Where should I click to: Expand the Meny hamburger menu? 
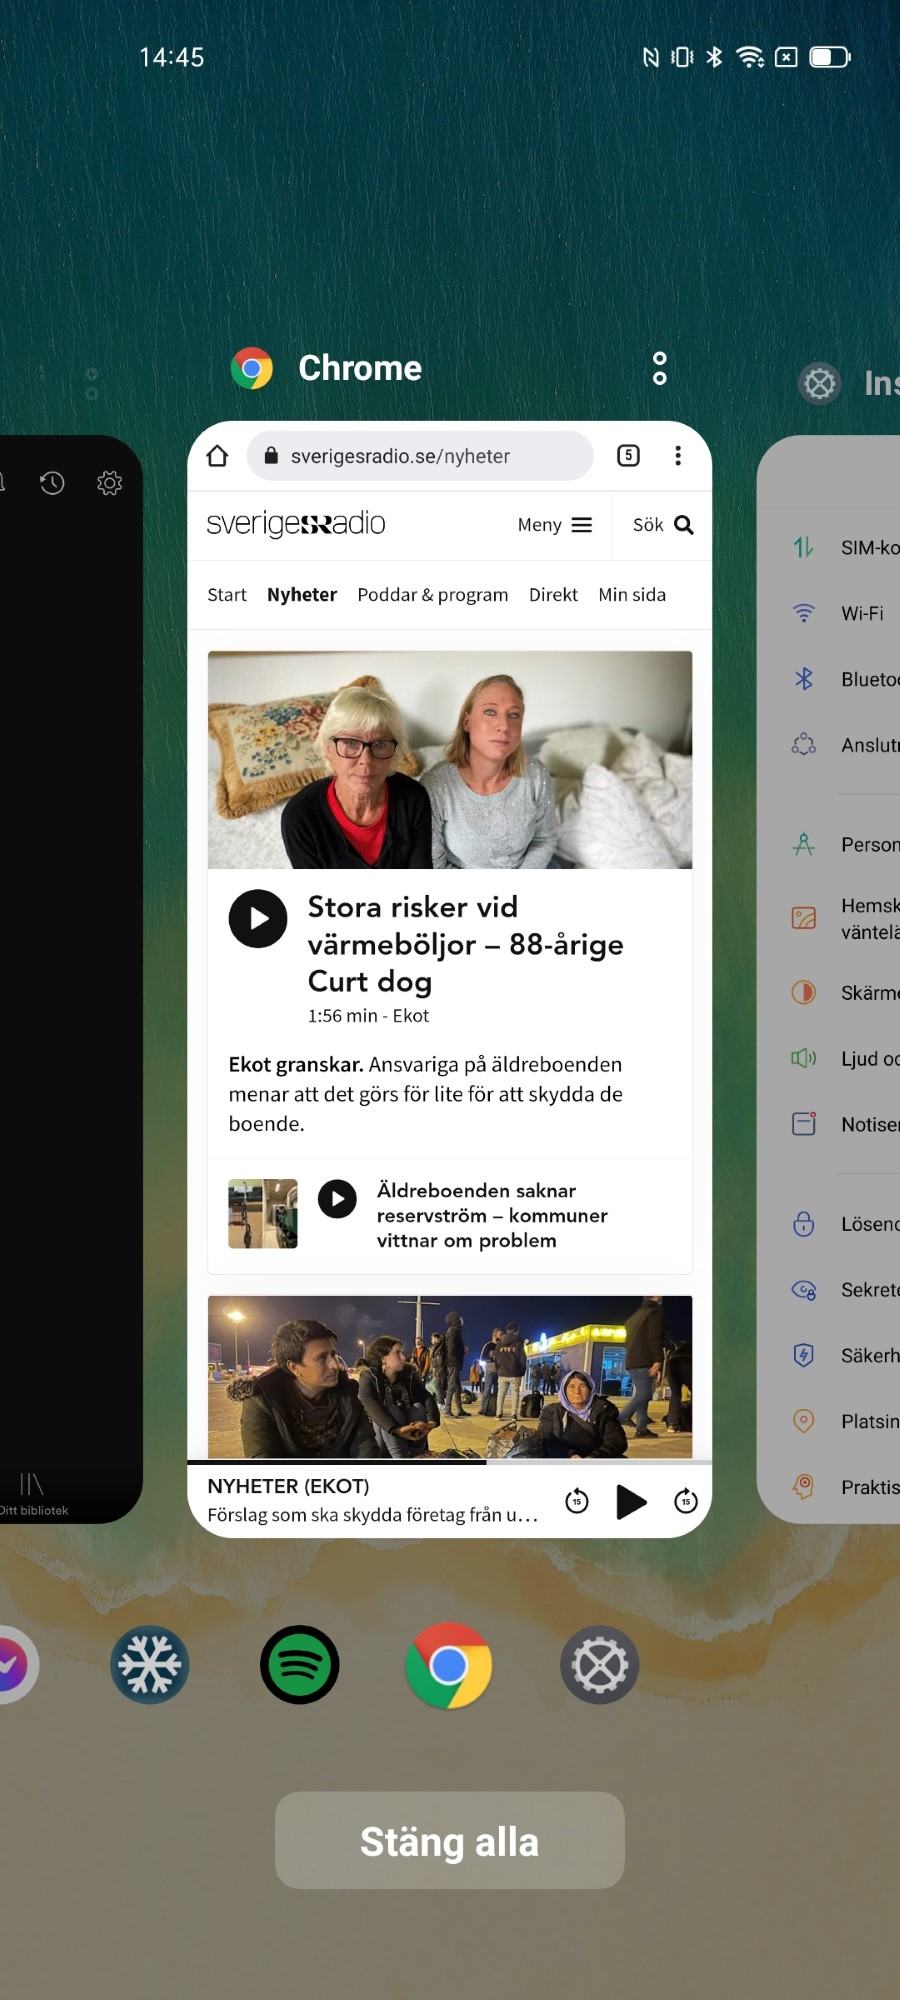click(555, 525)
